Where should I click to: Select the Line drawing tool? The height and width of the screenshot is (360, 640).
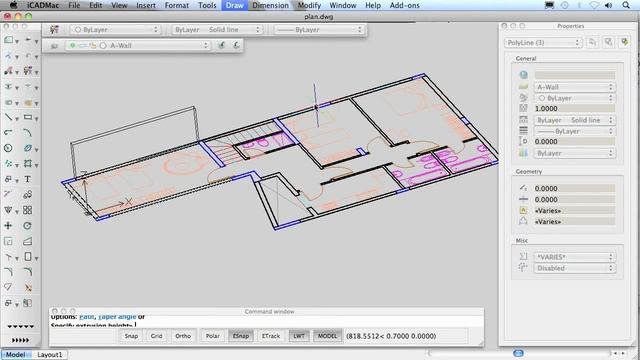[8, 118]
